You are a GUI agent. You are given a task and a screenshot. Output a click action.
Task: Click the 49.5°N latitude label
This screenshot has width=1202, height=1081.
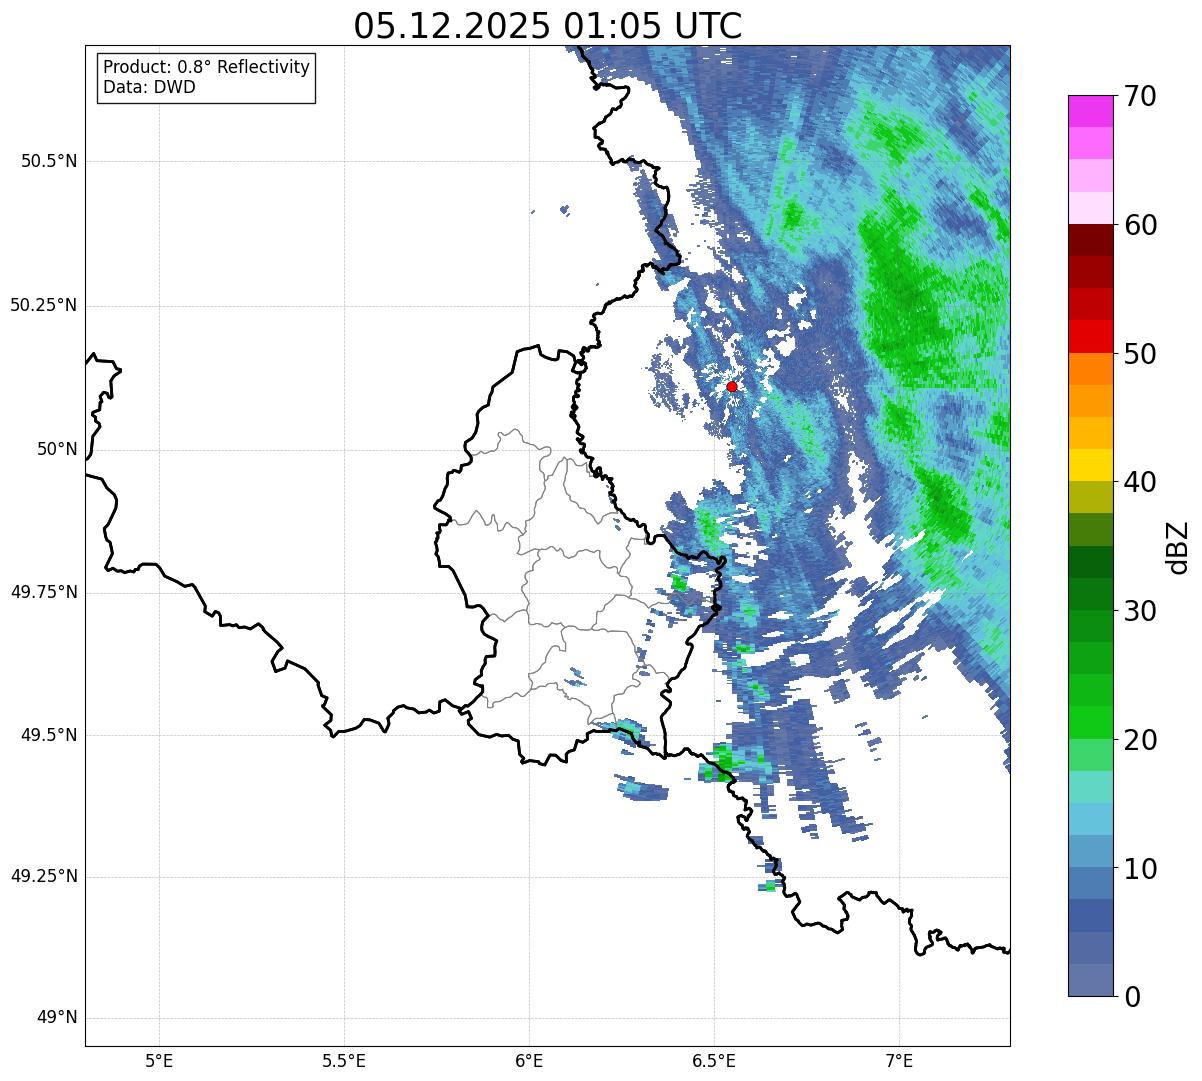49,735
